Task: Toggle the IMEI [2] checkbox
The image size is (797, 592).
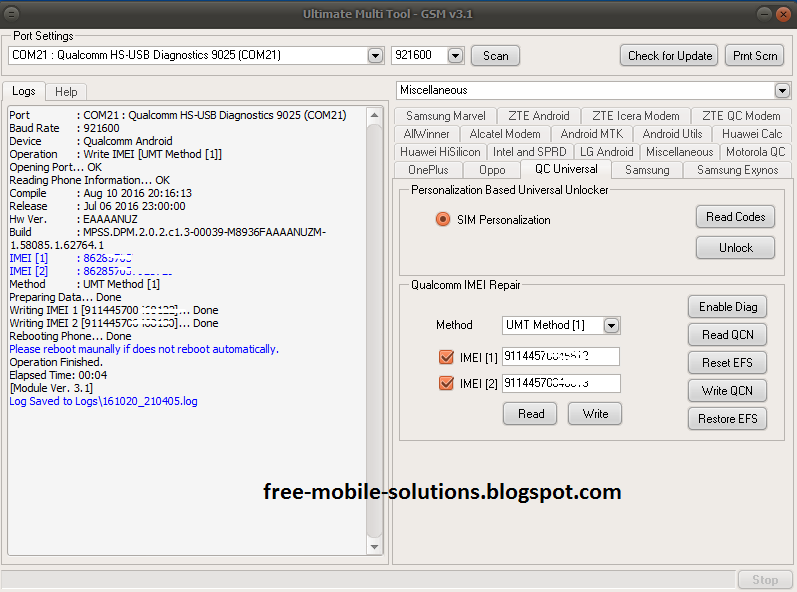Action: pyautogui.click(x=446, y=383)
